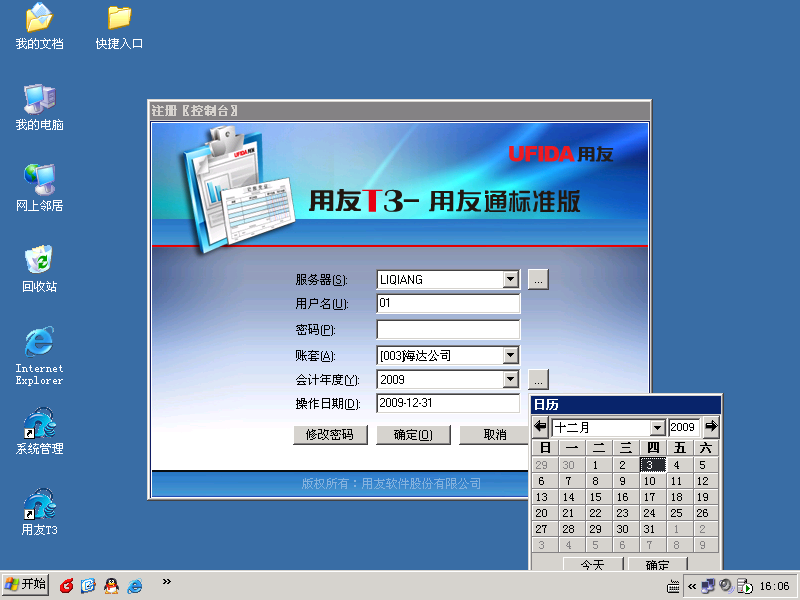Expand the quick launch overflow chevron

(166, 582)
